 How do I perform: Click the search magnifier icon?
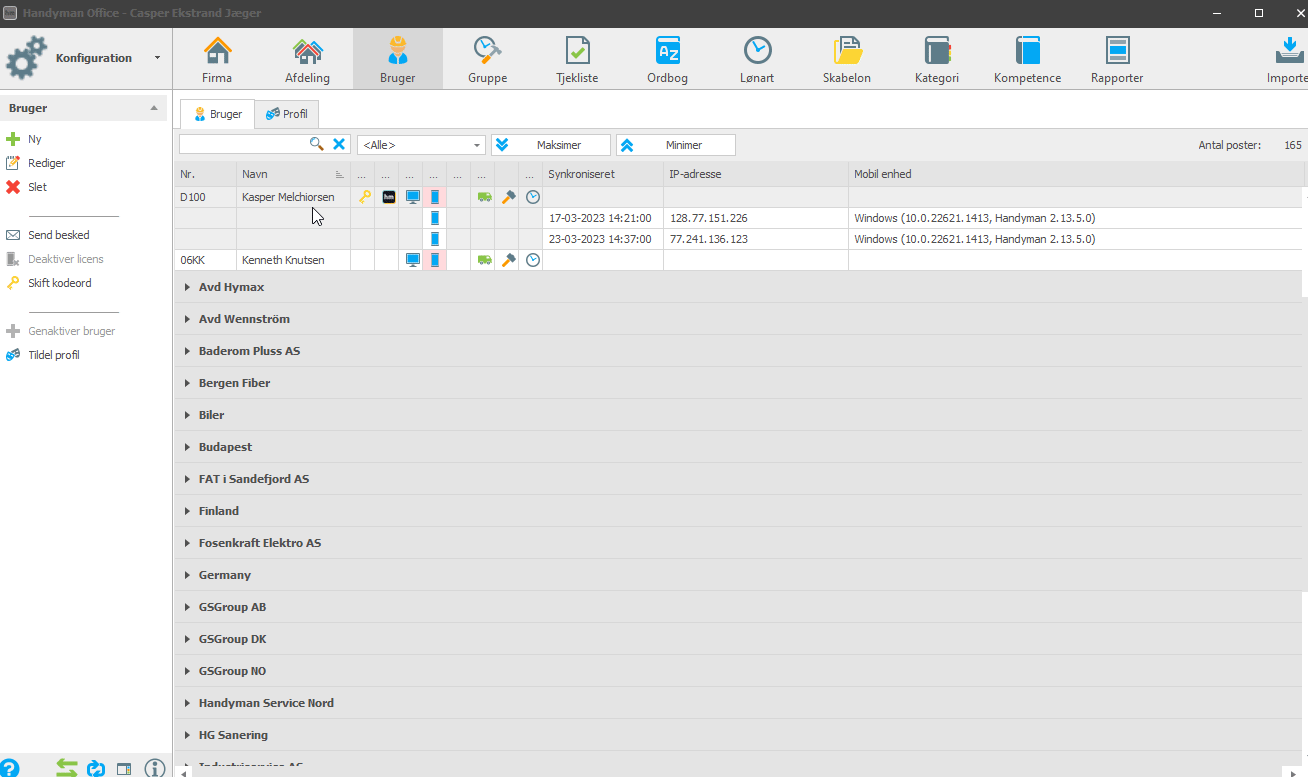coord(317,144)
